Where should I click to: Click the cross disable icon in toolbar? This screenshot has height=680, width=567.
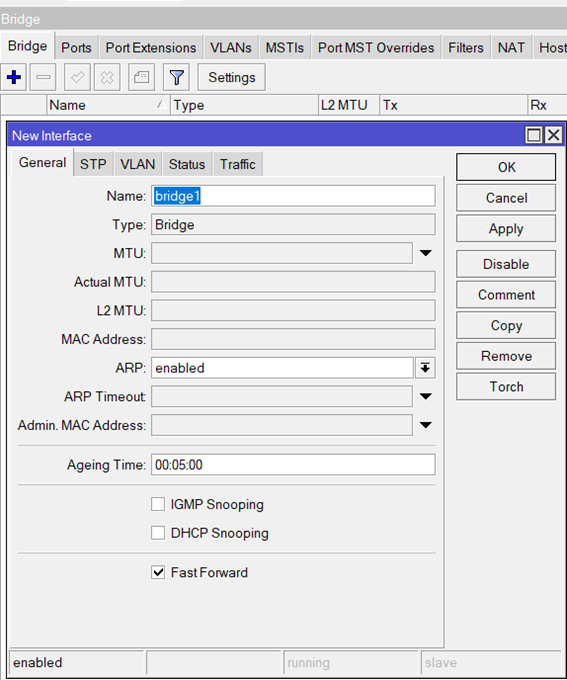click(x=107, y=77)
